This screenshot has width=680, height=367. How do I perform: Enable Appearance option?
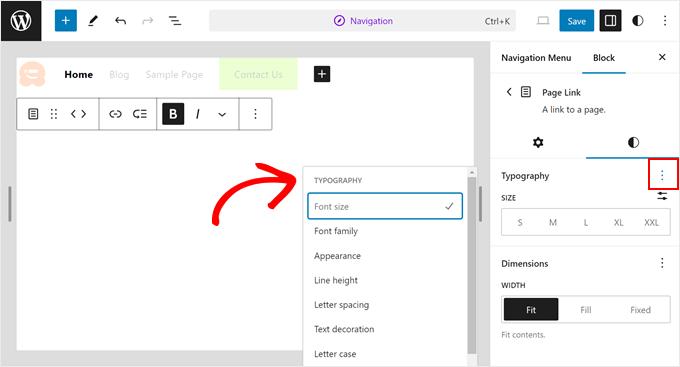tap(385, 256)
